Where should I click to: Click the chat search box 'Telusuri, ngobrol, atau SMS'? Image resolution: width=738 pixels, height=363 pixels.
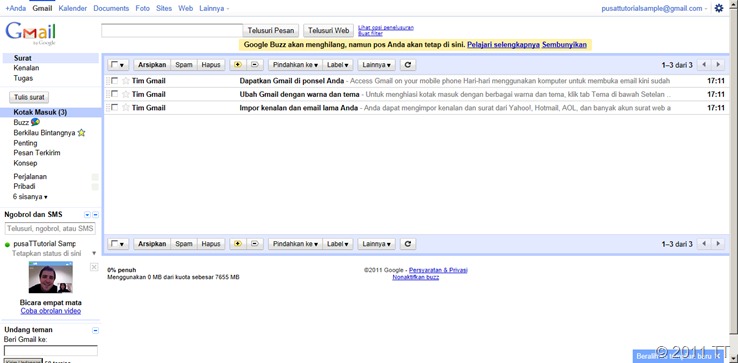(50, 228)
